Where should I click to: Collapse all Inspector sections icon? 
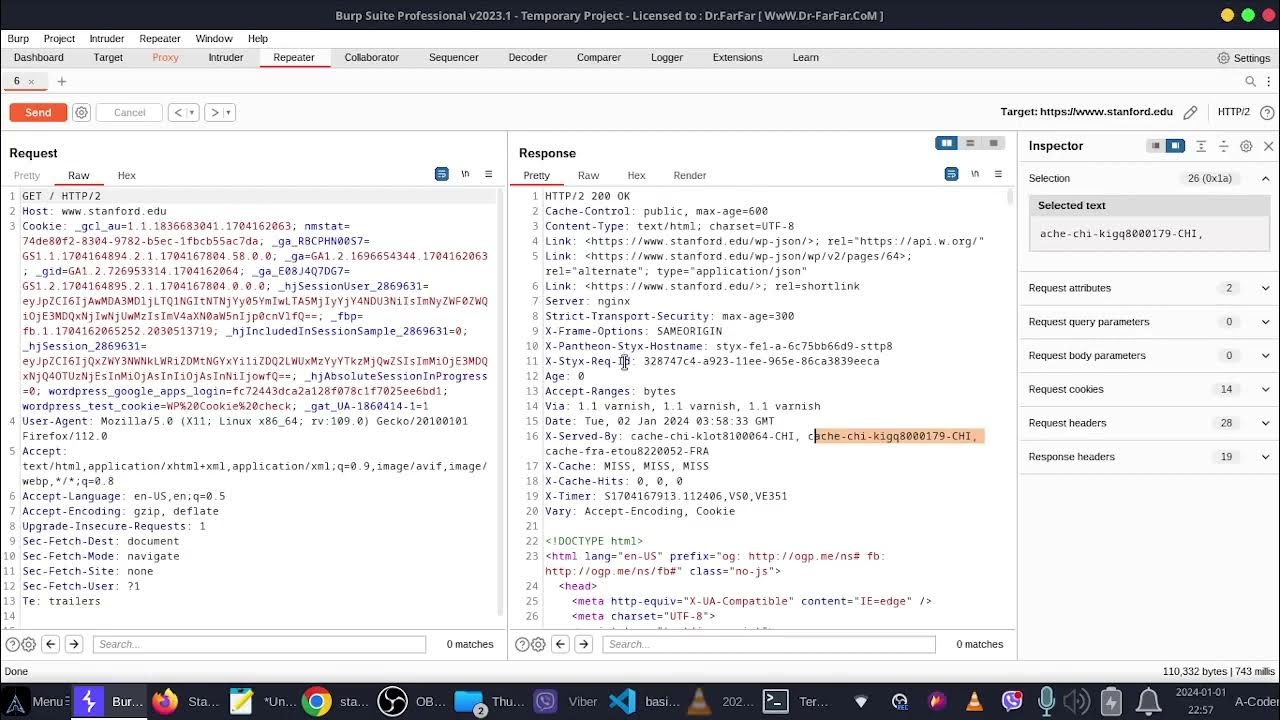pos(1223,146)
